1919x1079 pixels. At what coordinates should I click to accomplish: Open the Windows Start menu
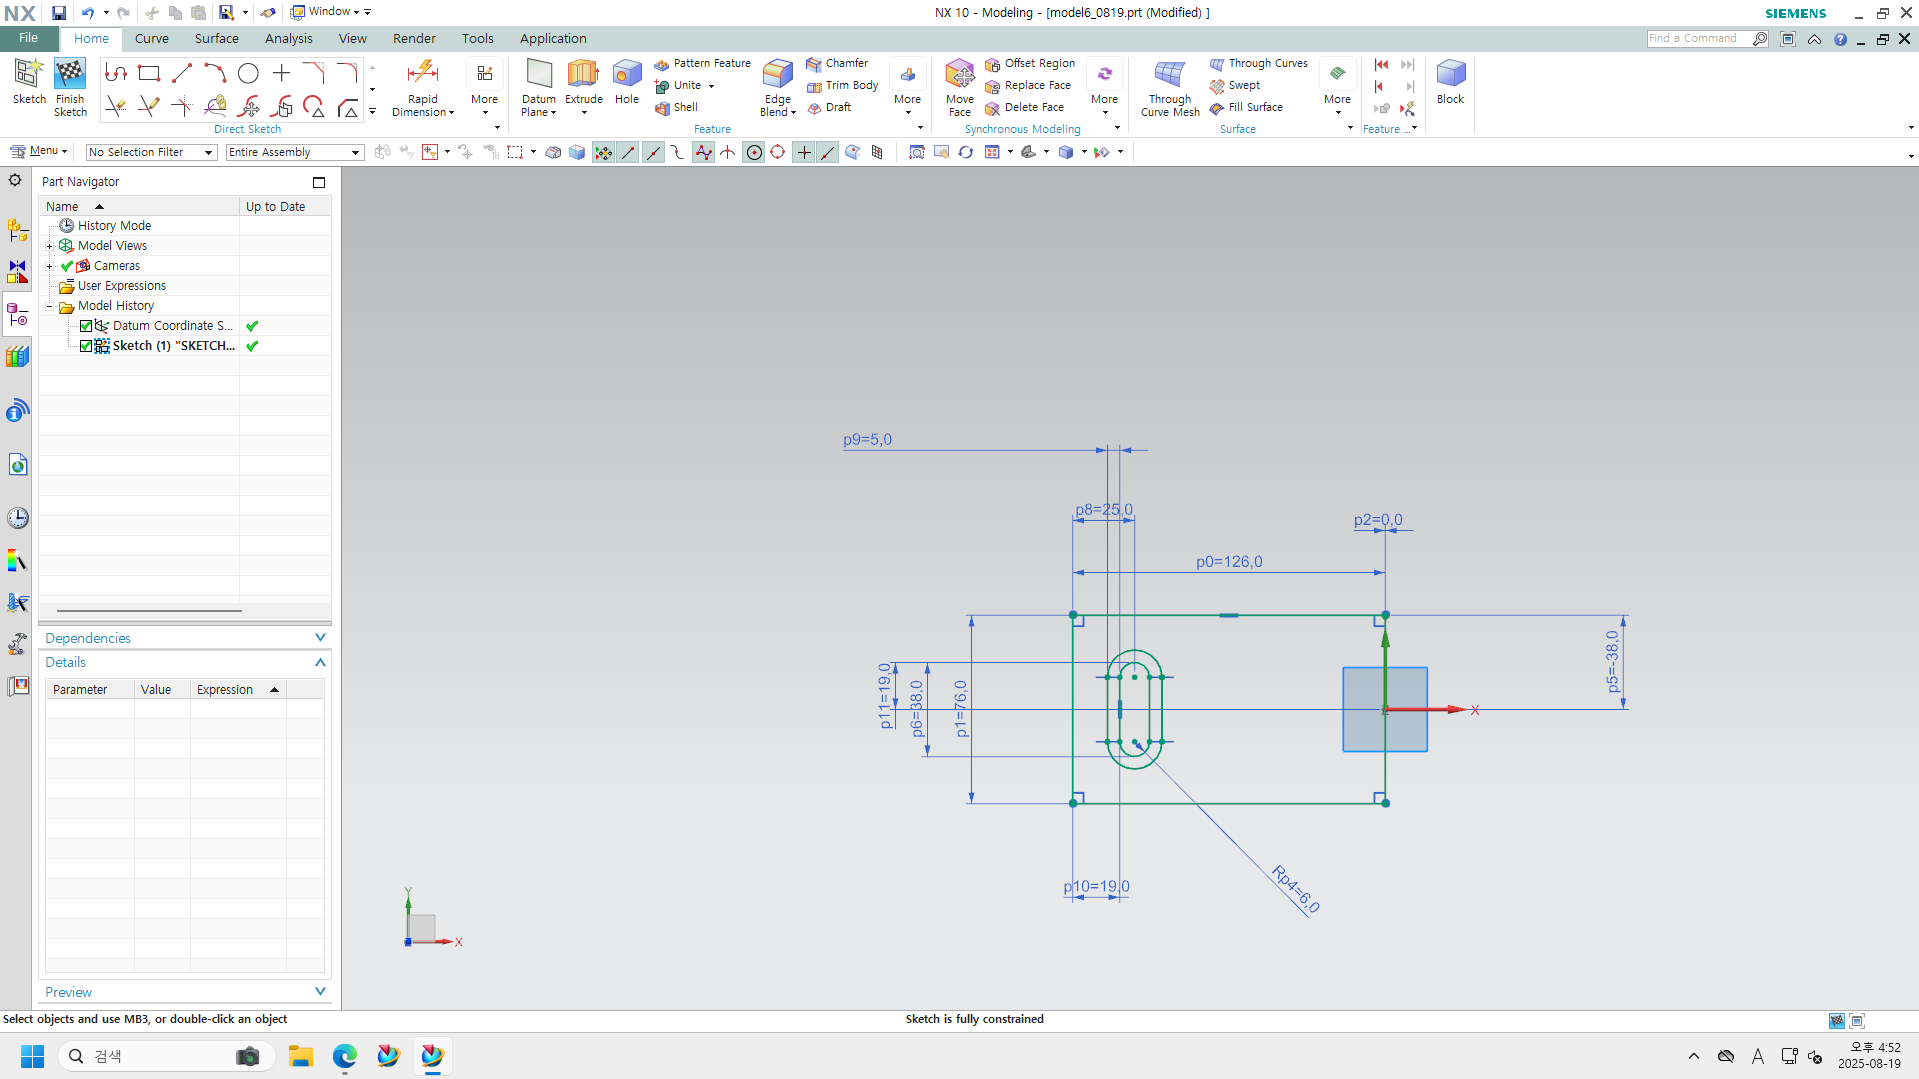pos(32,1056)
